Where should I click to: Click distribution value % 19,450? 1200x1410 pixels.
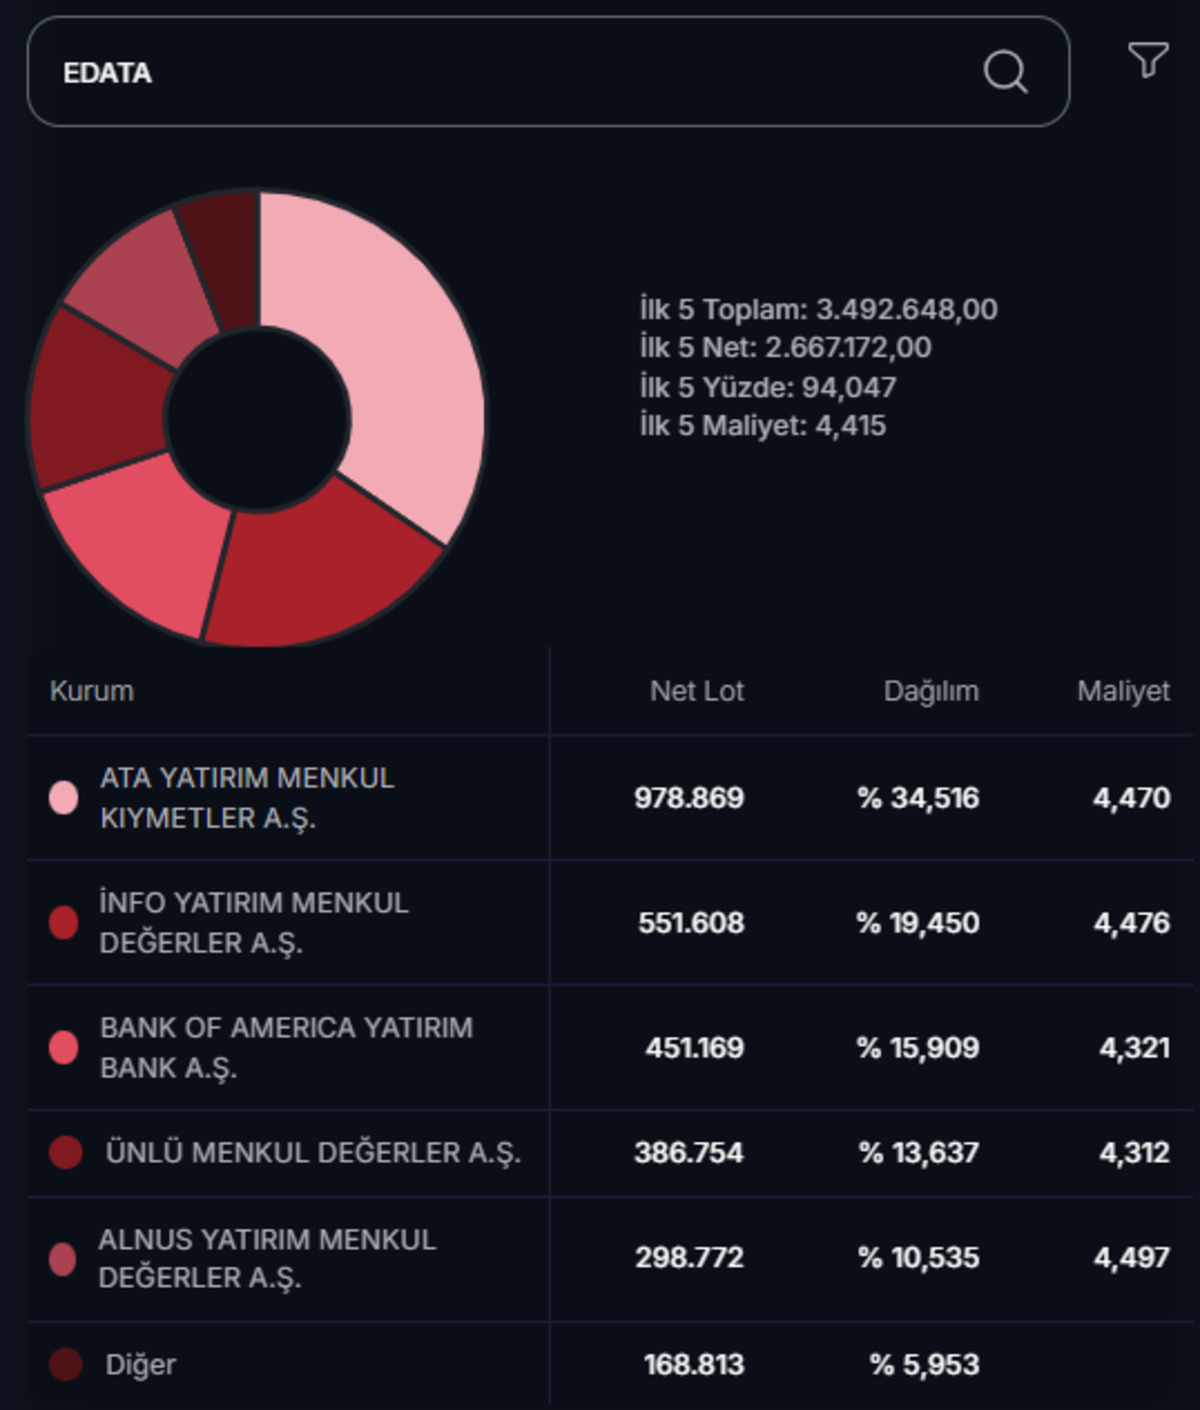coord(918,923)
